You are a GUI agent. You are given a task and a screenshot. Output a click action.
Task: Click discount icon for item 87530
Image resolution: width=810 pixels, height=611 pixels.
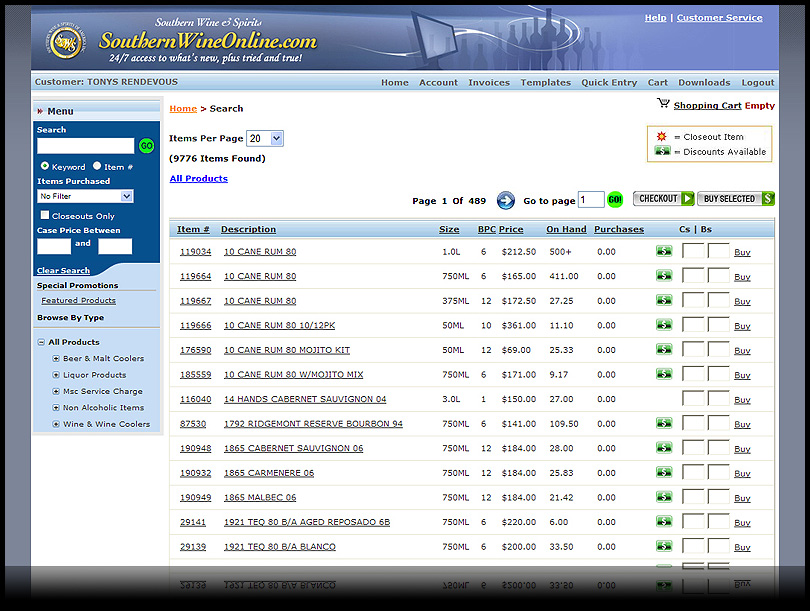coord(664,424)
